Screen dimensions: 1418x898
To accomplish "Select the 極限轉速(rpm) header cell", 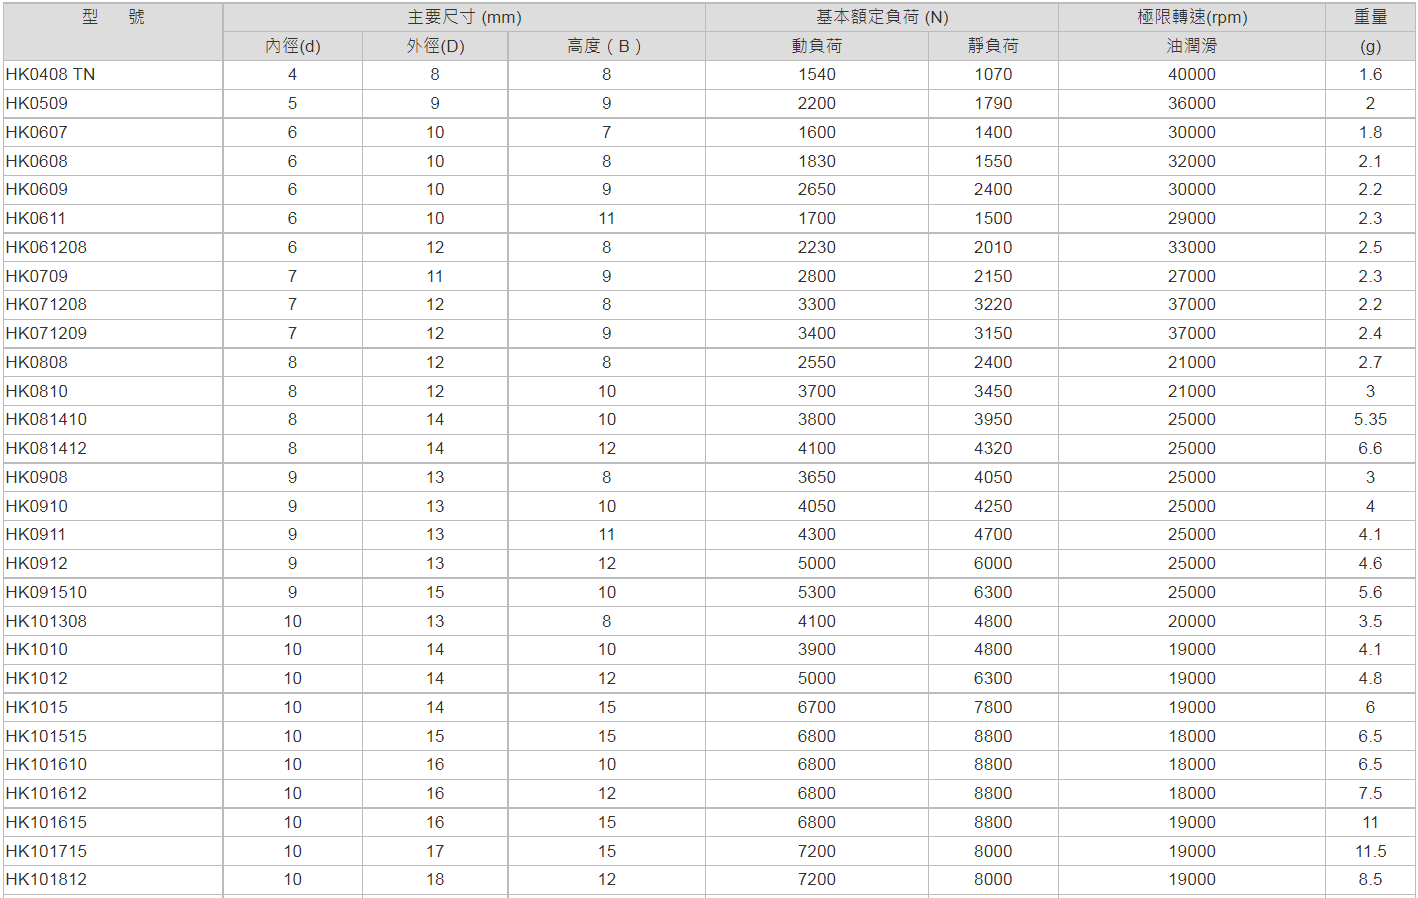I will 1192,18.
